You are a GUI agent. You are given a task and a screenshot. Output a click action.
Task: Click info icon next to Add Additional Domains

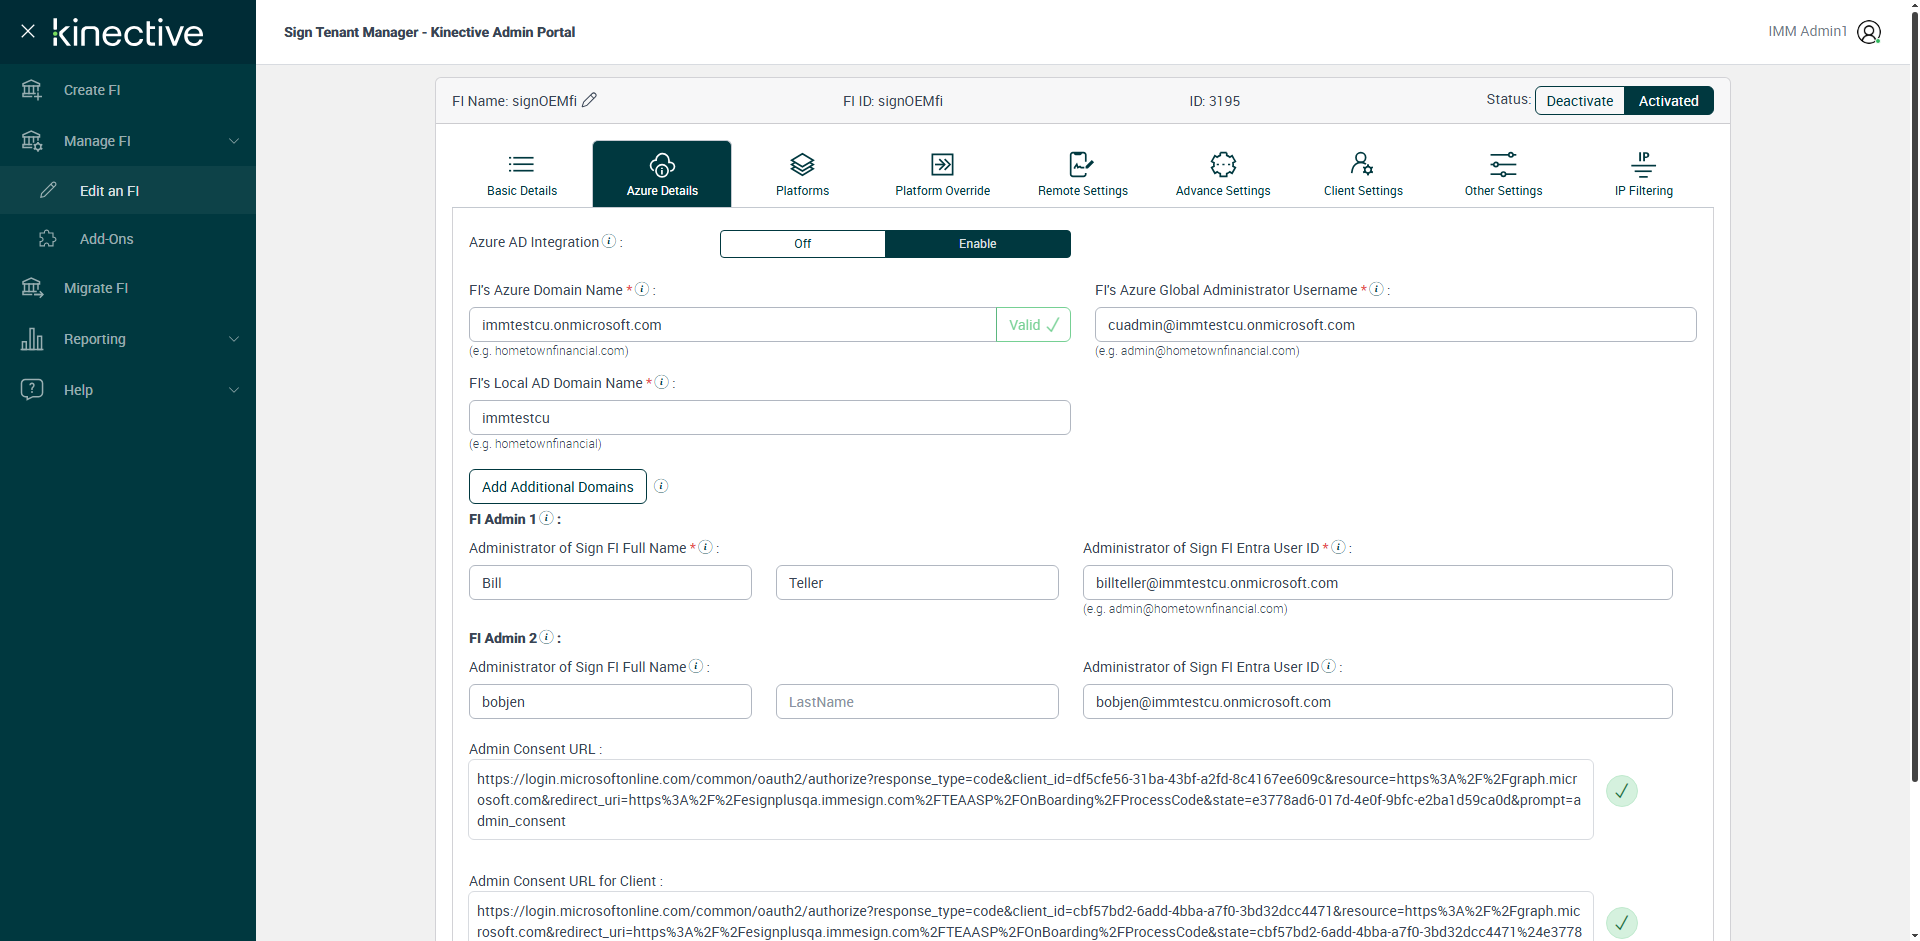click(x=661, y=486)
